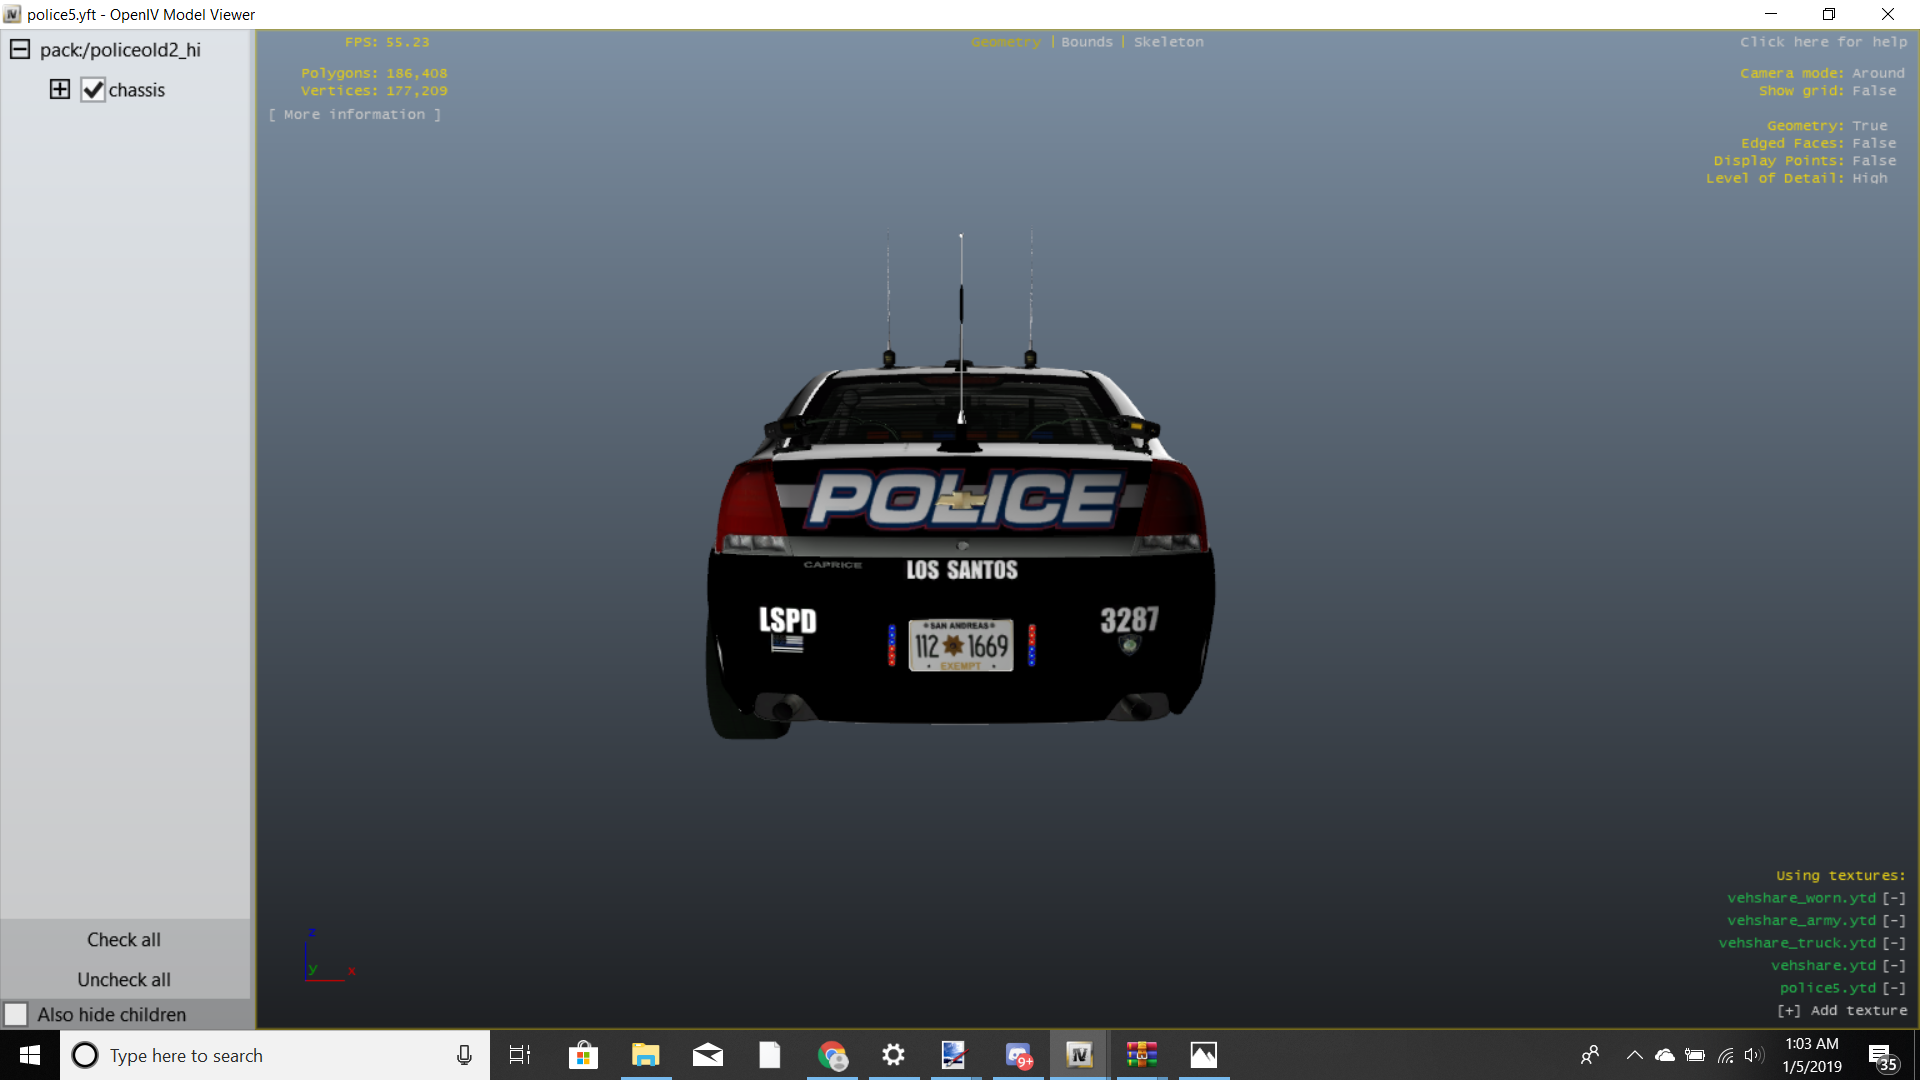
Task: Click Uncheck all button
Action: pyautogui.click(x=124, y=980)
